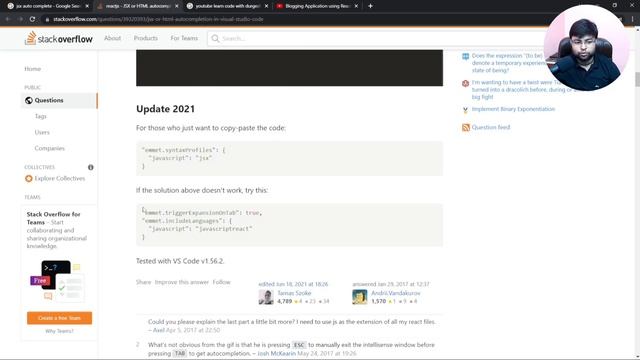This screenshot has height=360, width=640.
Task: Click the Code Golf icon for Binary Exponentiation
Action: [x=465, y=110]
